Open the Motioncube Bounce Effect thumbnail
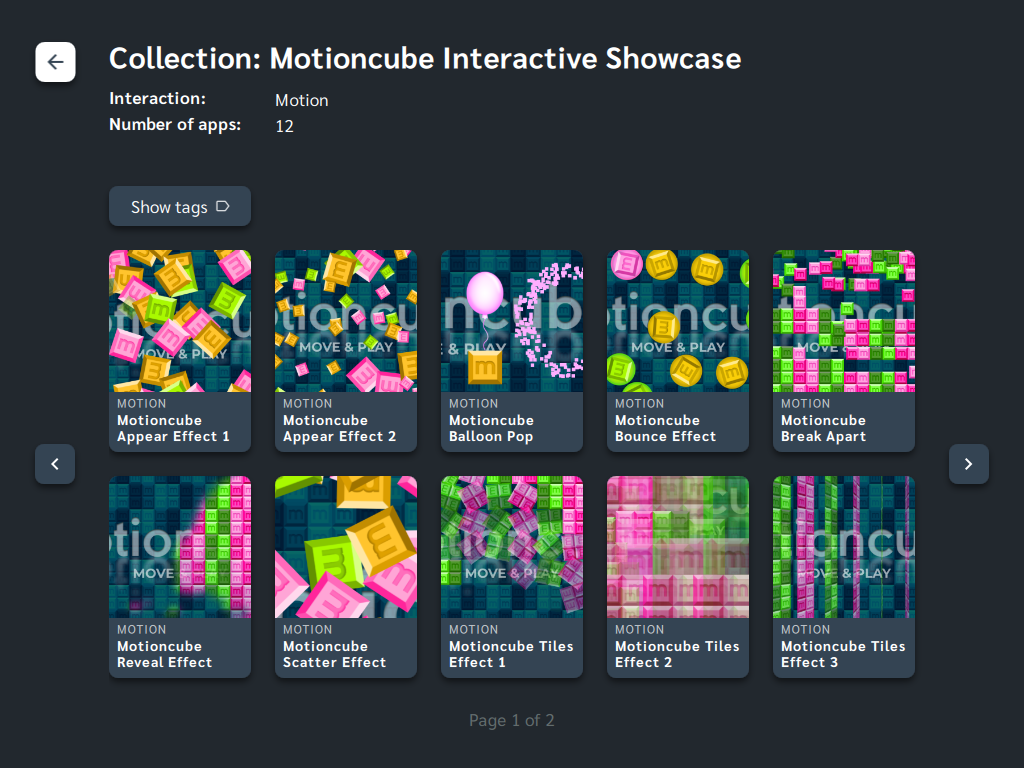 tap(678, 321)
